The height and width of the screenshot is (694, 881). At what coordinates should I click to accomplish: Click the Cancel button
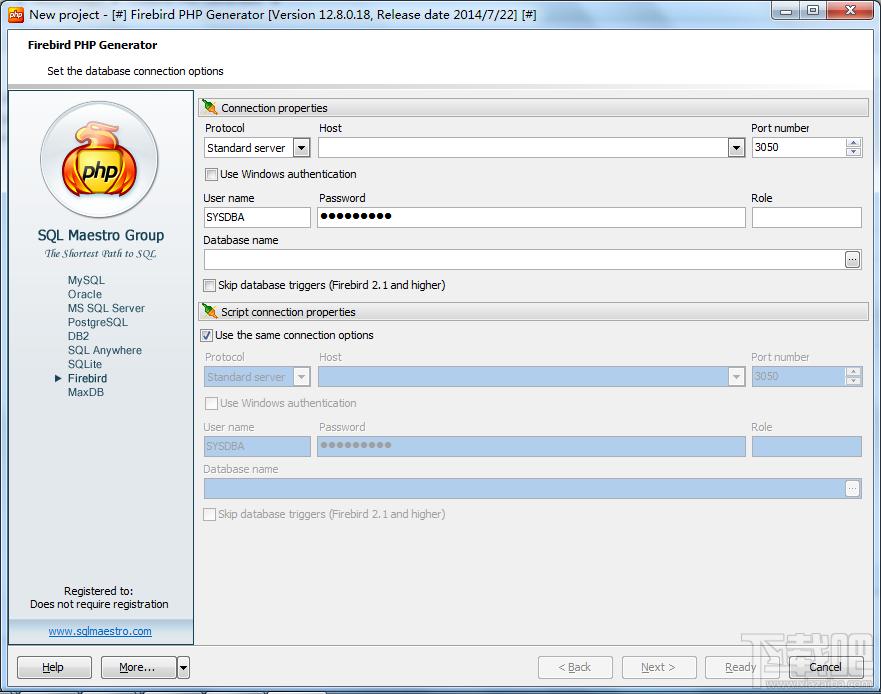(826, 668)
